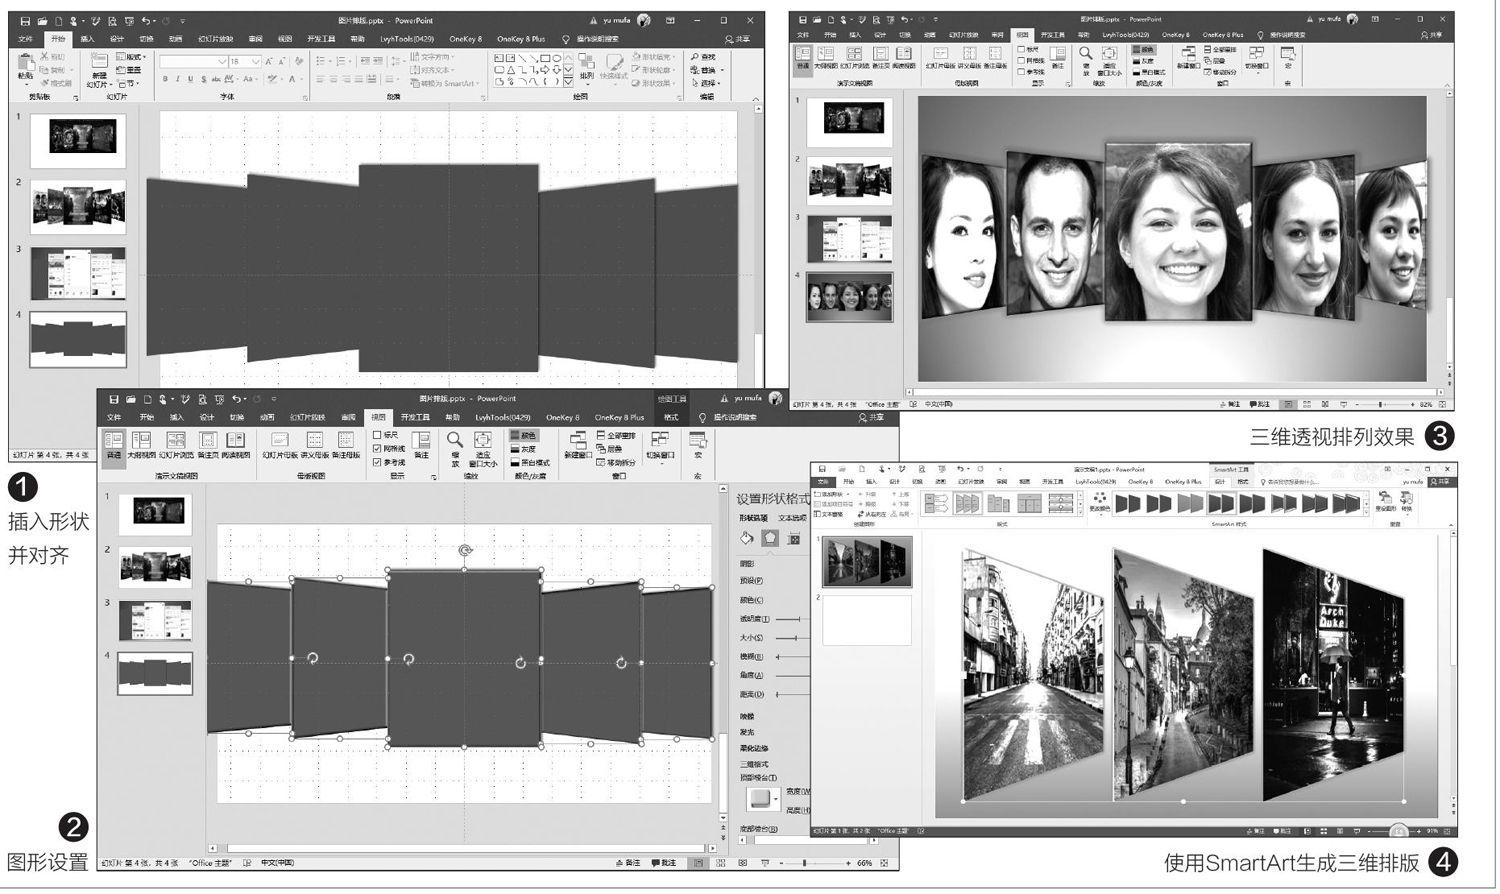Open Design (设计) tab in Home-tab window
Image resolution: width=1500 pixels, height=894 pixels.
pyautogui.click(x=117, y=39)
